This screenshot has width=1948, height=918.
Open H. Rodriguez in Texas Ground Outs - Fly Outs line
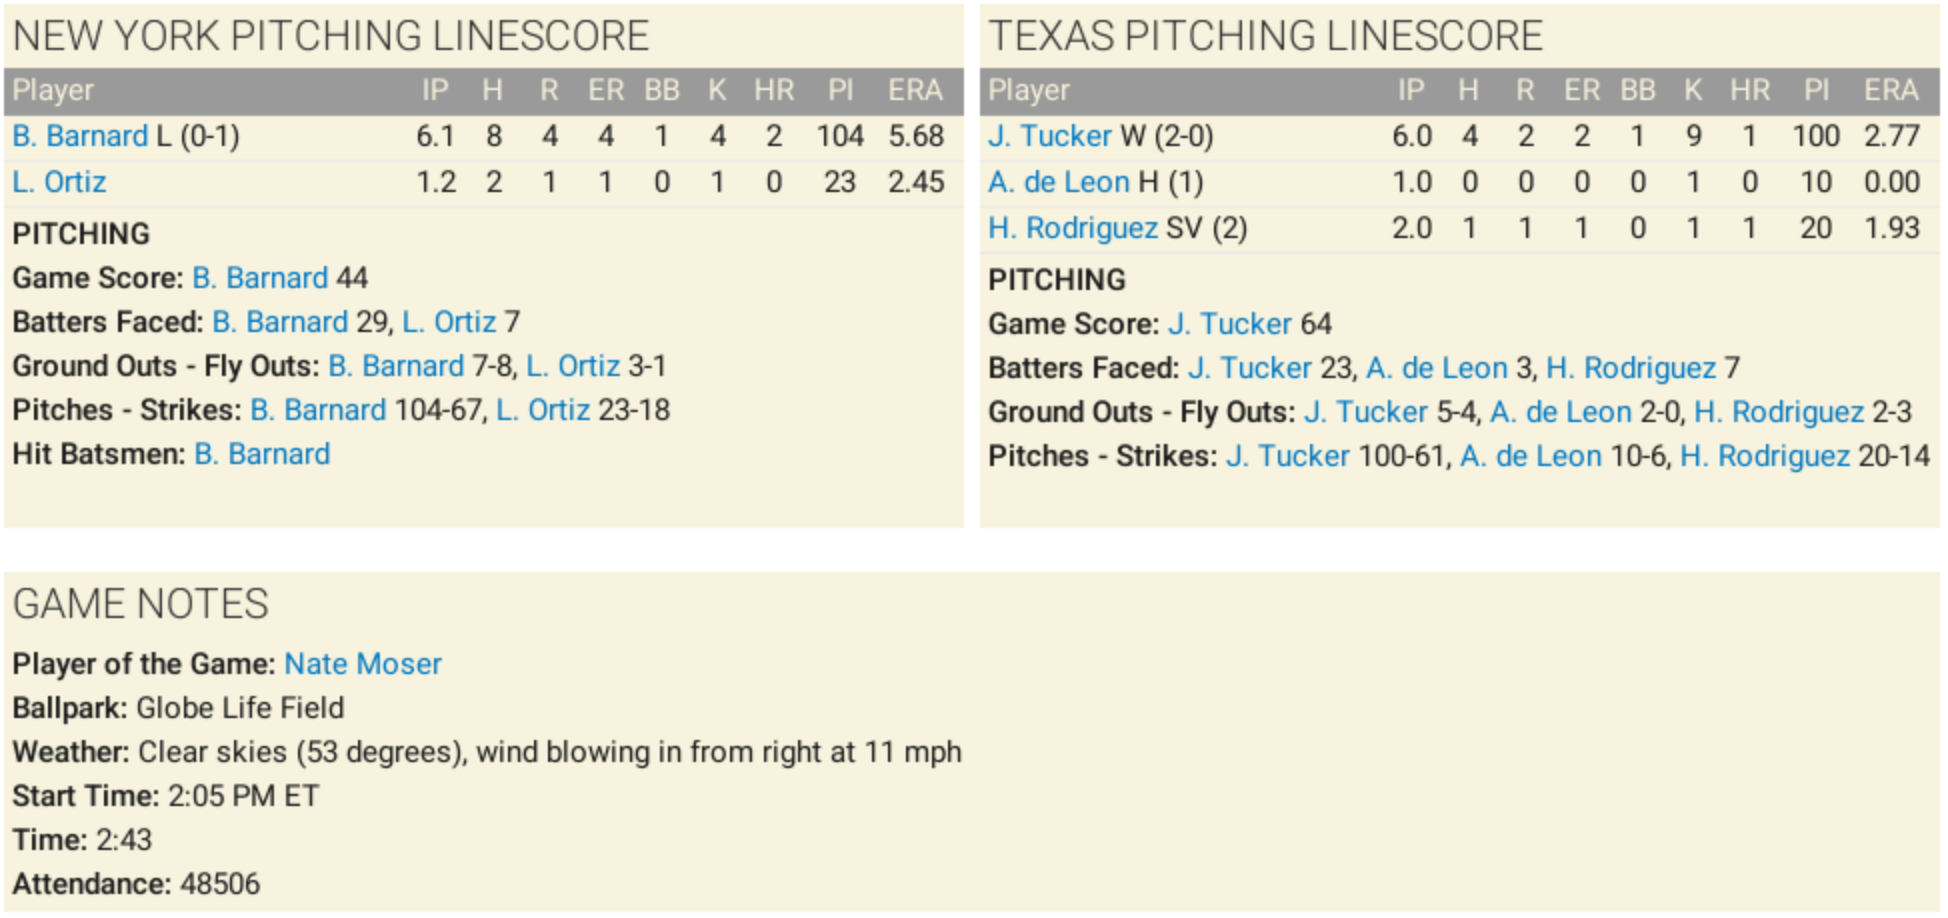1779,412
